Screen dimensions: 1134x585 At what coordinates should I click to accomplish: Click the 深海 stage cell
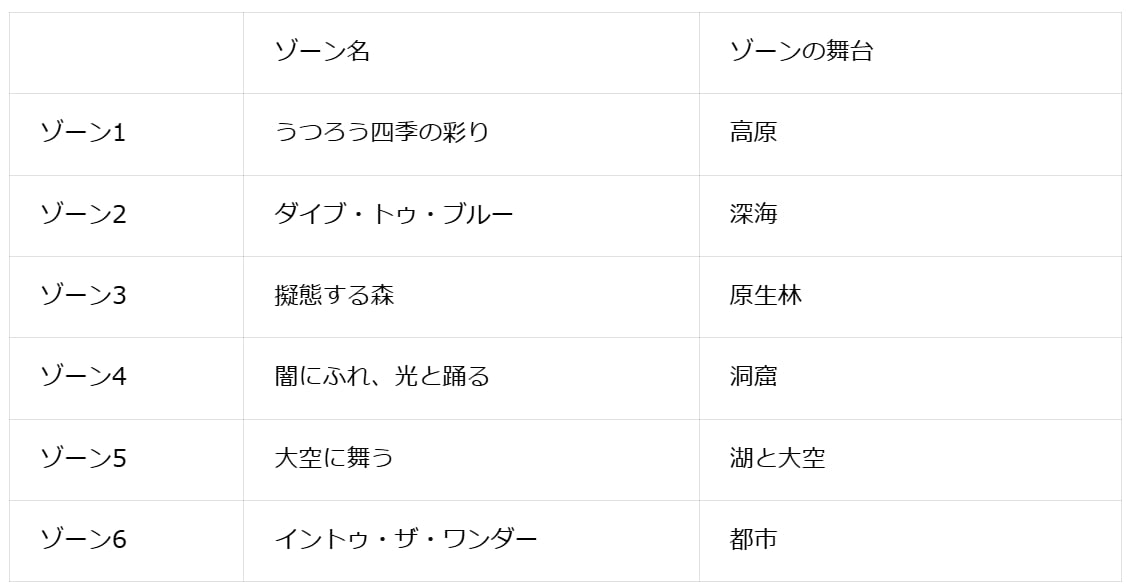753,214
